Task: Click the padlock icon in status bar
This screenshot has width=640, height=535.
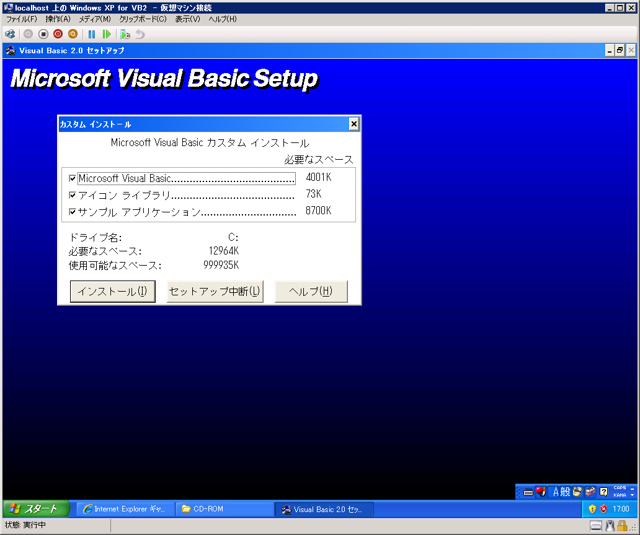Action: [622, 526]
